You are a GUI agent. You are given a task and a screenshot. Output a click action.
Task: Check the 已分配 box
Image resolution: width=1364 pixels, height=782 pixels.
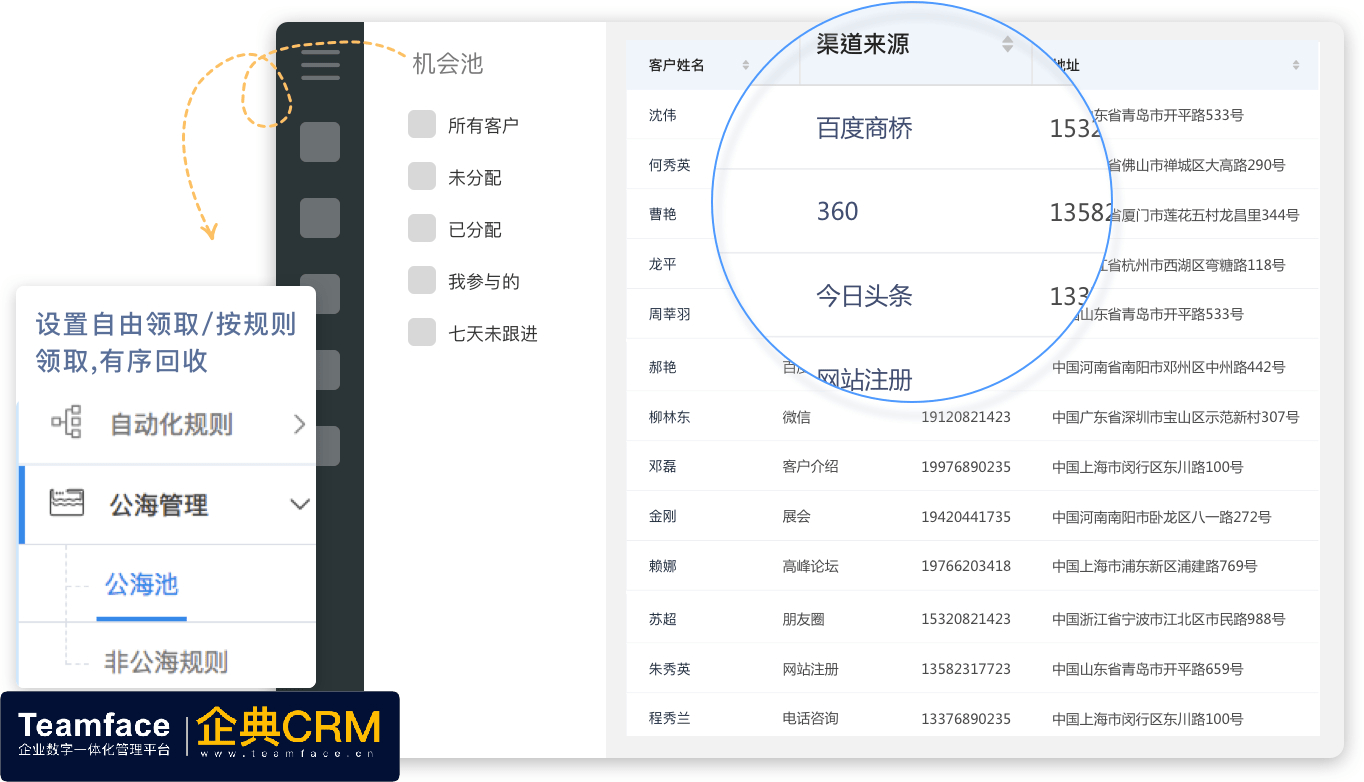click(422, 228)
